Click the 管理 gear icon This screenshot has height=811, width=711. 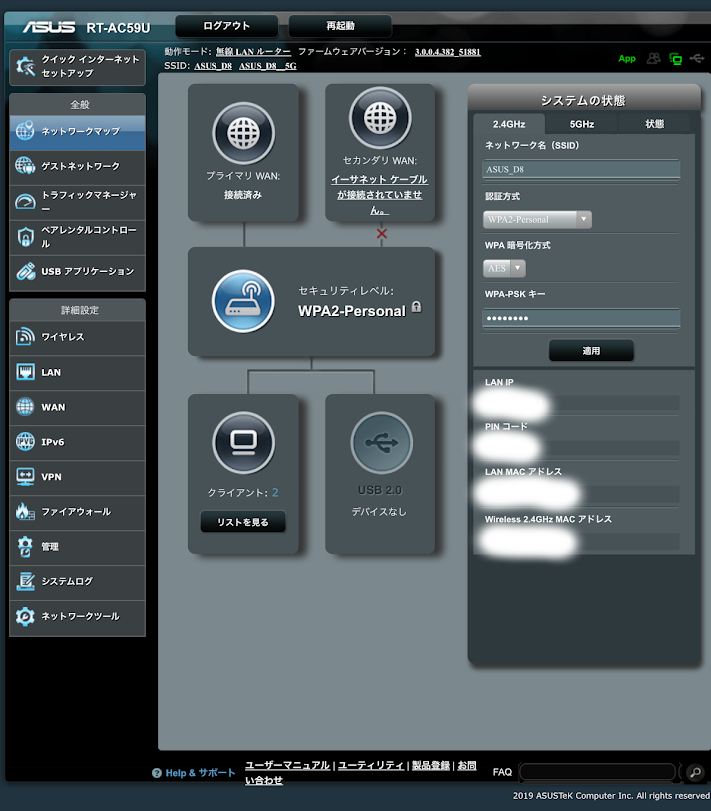coord(25,547)
